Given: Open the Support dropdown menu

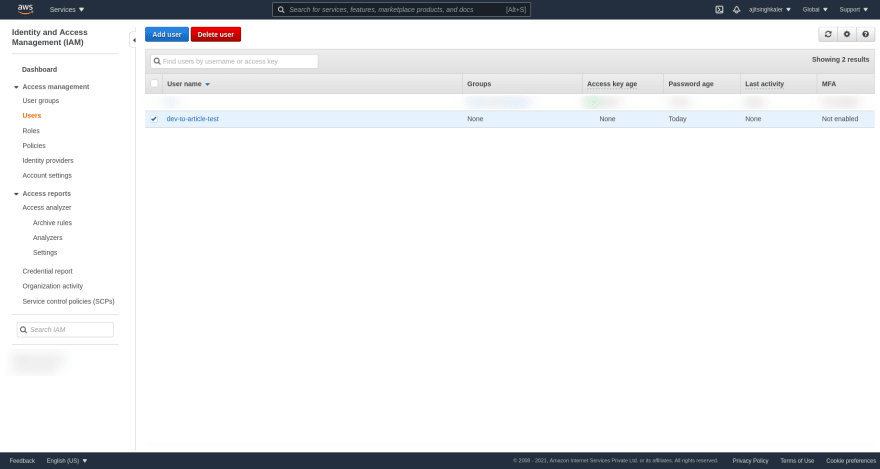Looking at the screenshot, I should tap(854, 10).
